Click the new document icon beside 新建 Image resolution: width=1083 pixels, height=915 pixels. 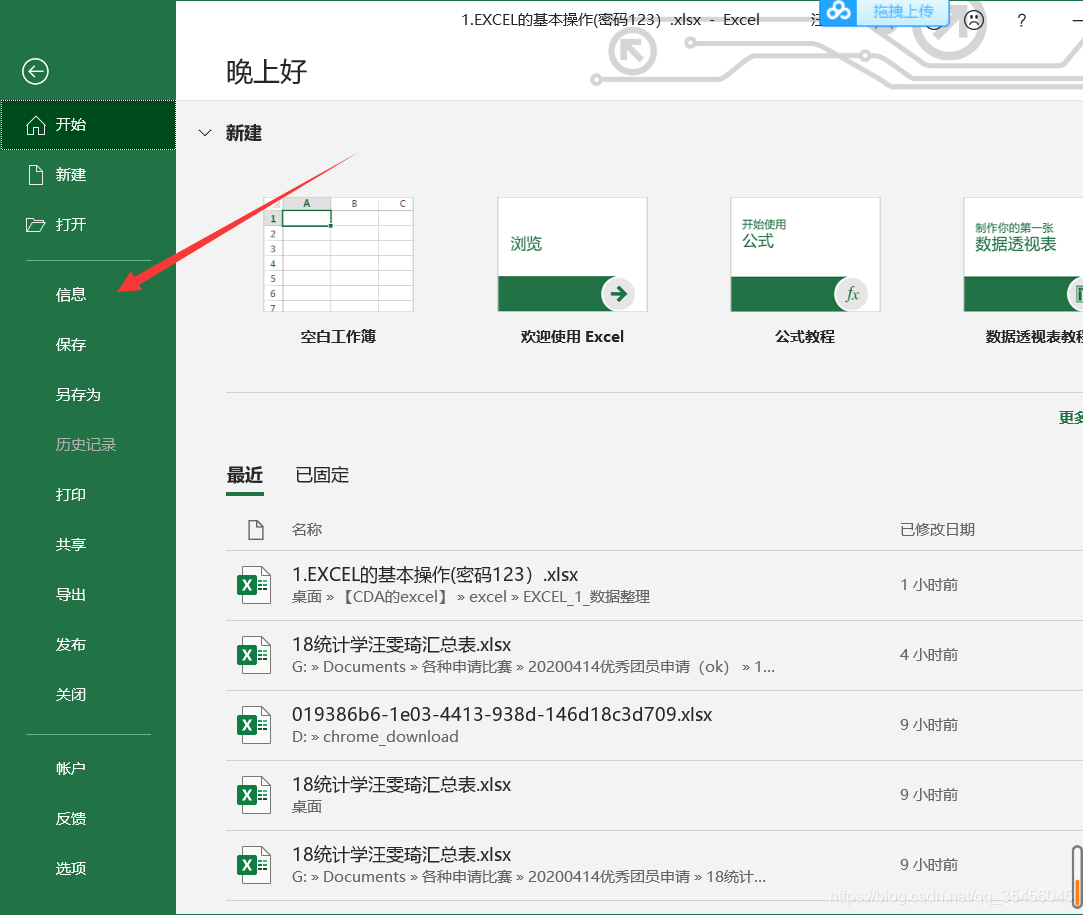[x=35, y=175]
